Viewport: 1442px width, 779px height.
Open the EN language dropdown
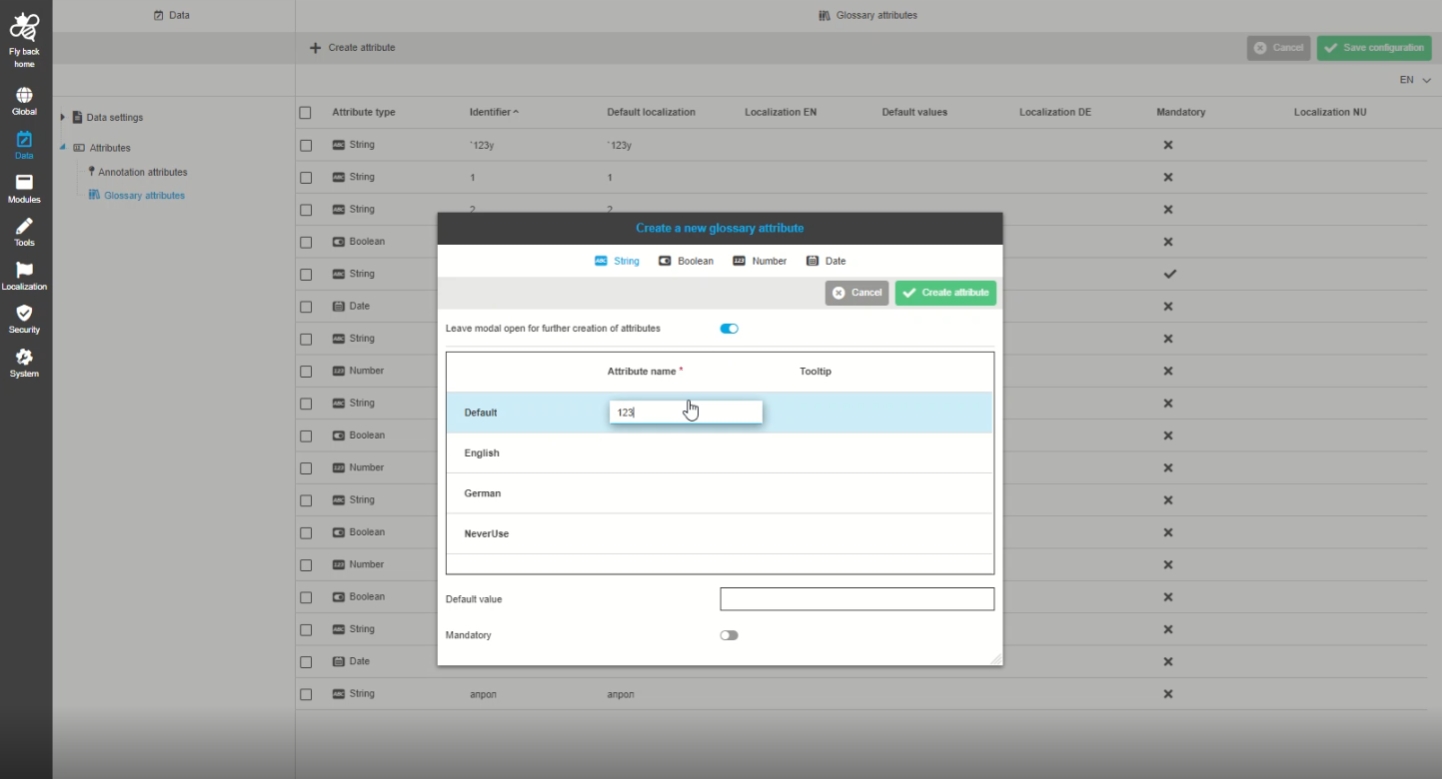pyautogui.click(x=1414, y=80)
